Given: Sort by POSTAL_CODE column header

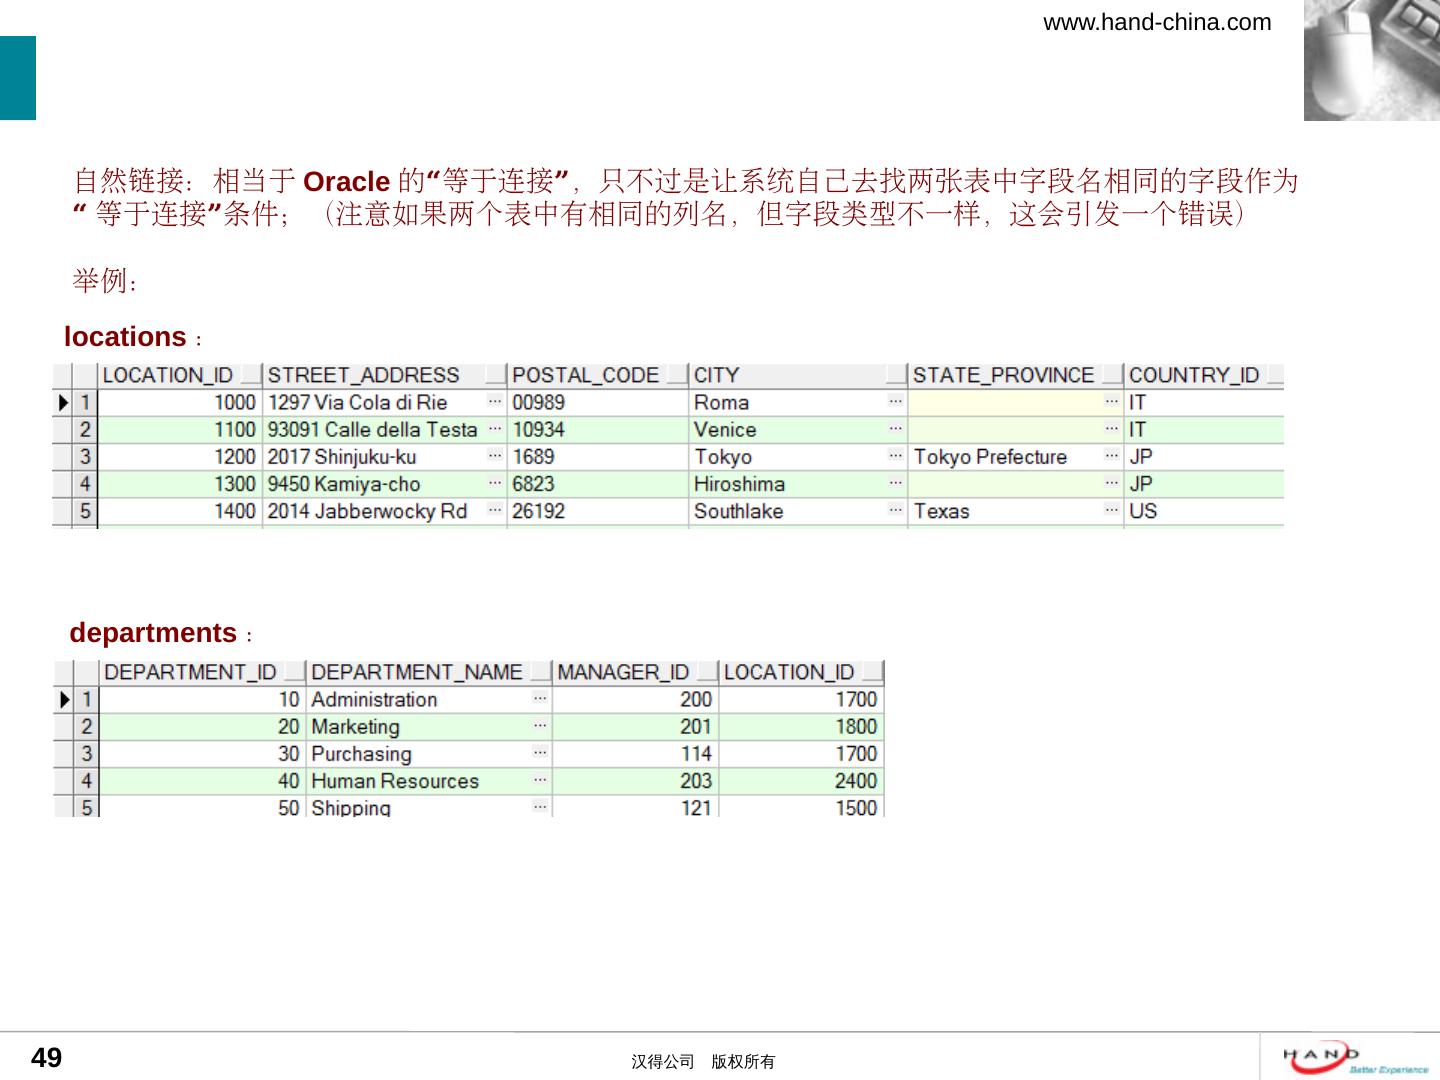Looking at the screenshot, I should click(x=598, y=375).
